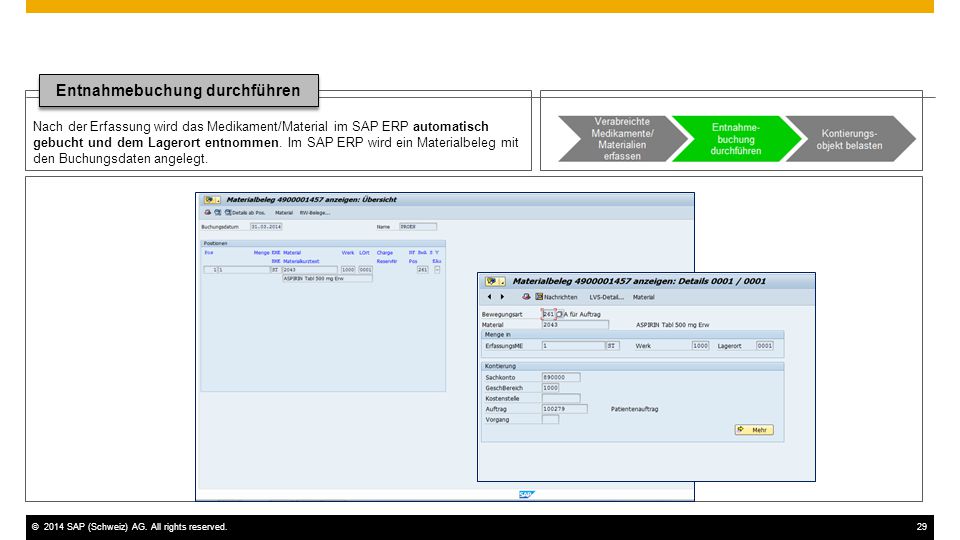Screen dimensions: 960x540
Task: Open 'RW-Belege...' in the Übersicht toolbar
Action: [315, 213]
